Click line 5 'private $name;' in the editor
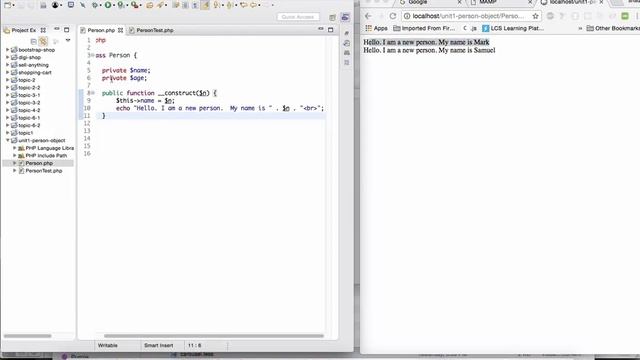640x360 pixels. click(x=126, y=70)
